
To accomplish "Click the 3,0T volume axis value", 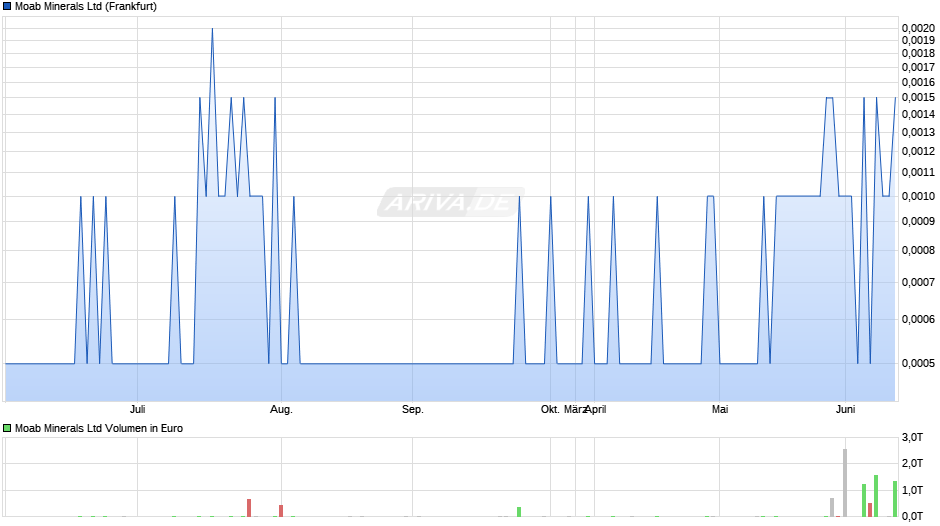I will [912, 437].
